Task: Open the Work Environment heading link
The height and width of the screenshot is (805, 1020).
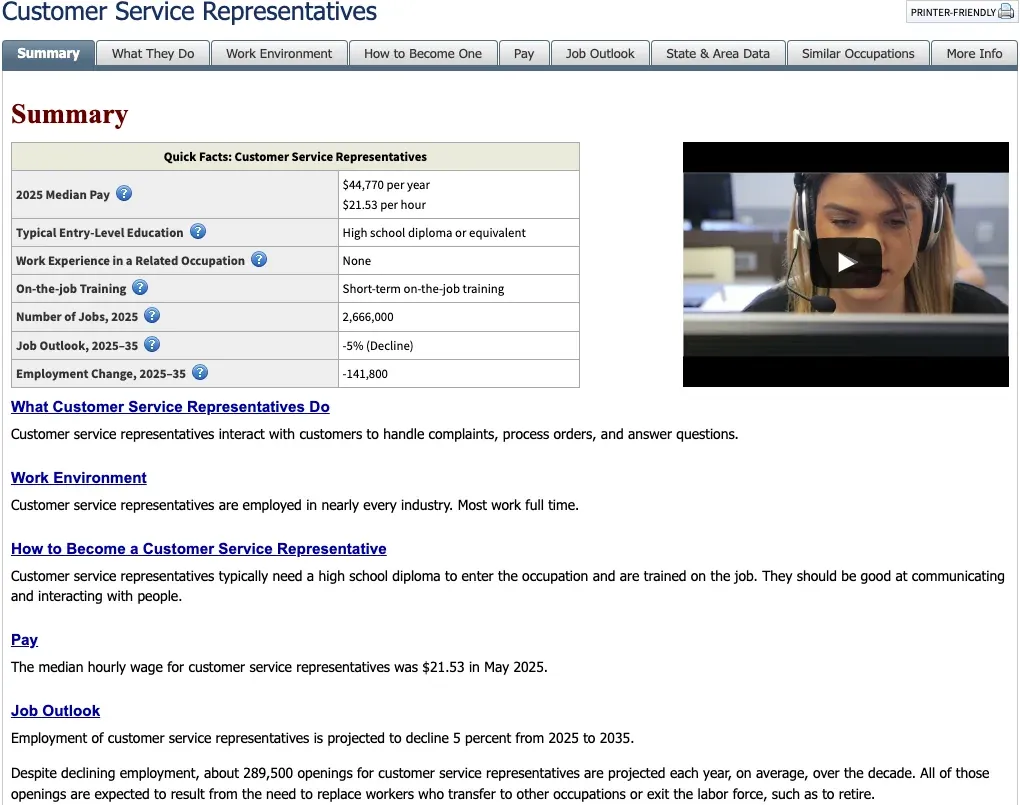Action: pyautogui.click(x=79, y=478)
